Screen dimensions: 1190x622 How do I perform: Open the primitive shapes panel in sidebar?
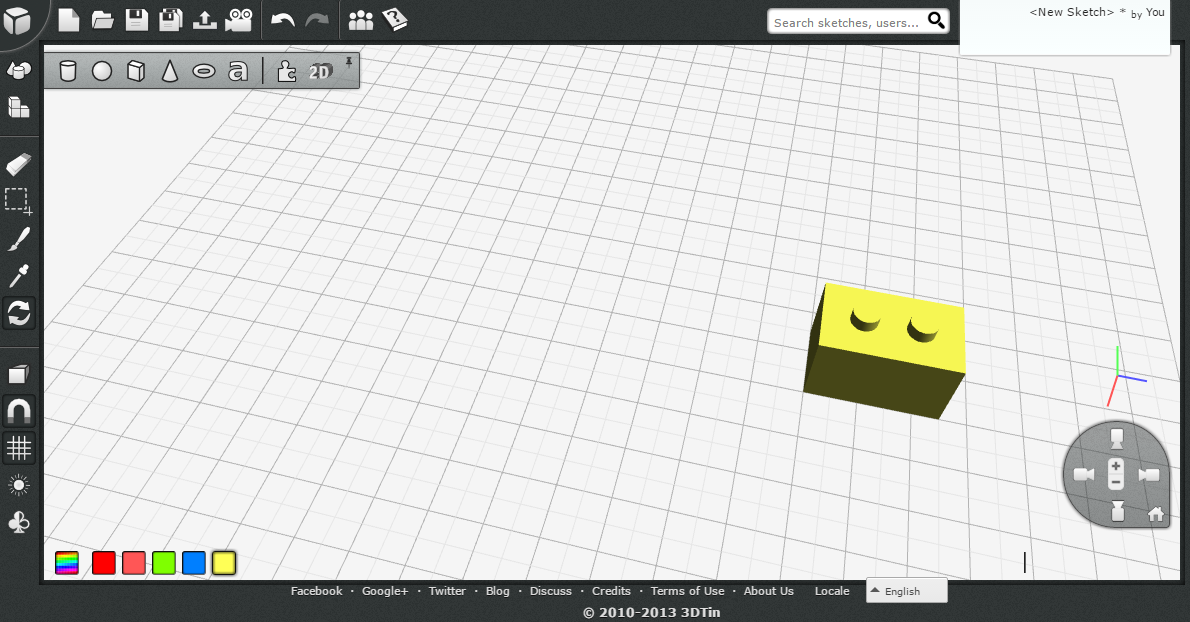coord(18,71)
